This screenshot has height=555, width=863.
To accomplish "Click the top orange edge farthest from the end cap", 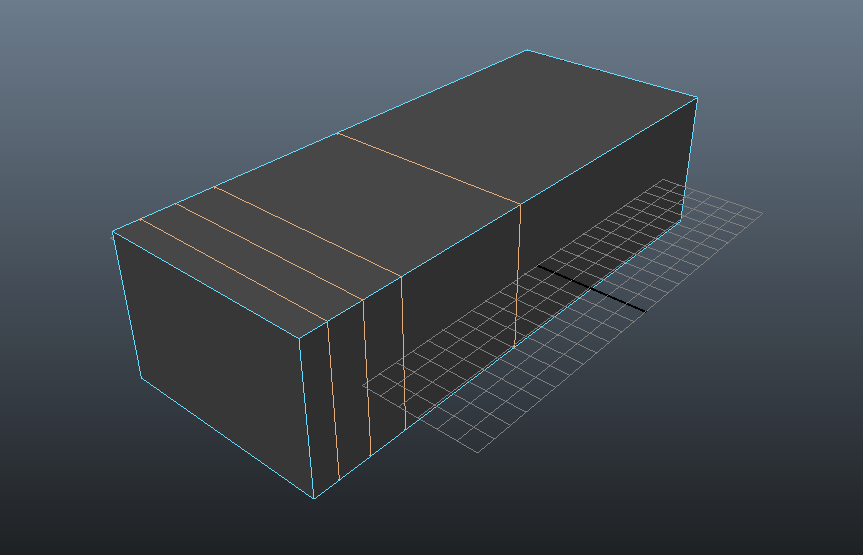I will [x=430, y=169].
